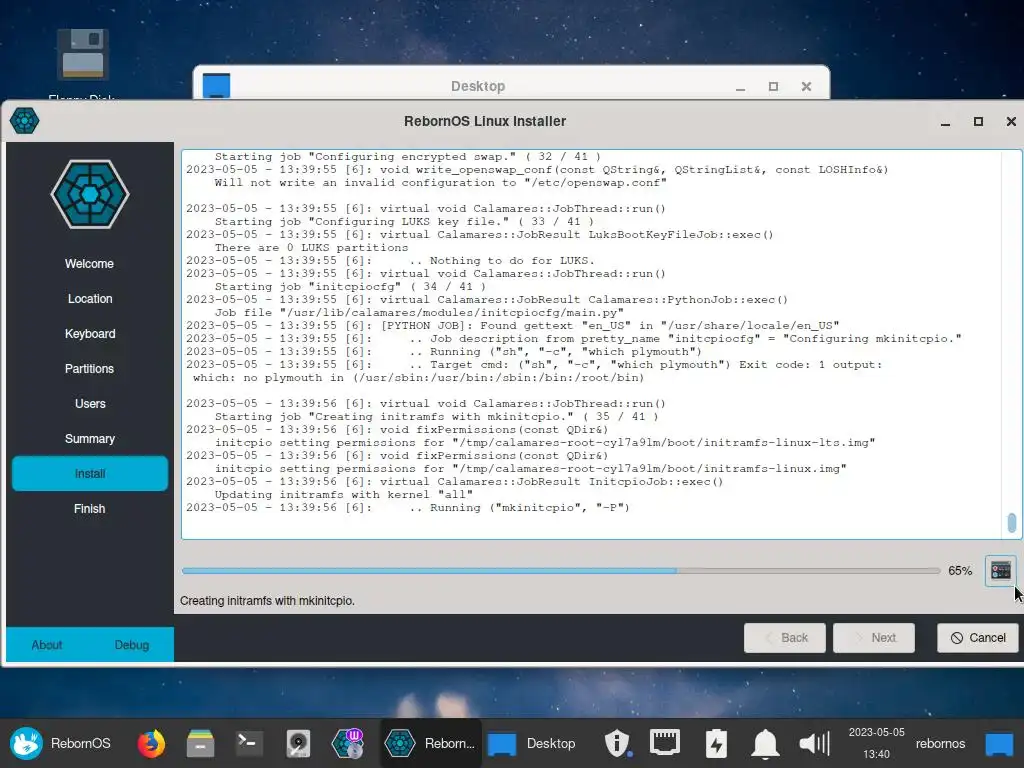Open the security shield tray icon
This screenshot has height=768, width=1024.
coord(617,743)
